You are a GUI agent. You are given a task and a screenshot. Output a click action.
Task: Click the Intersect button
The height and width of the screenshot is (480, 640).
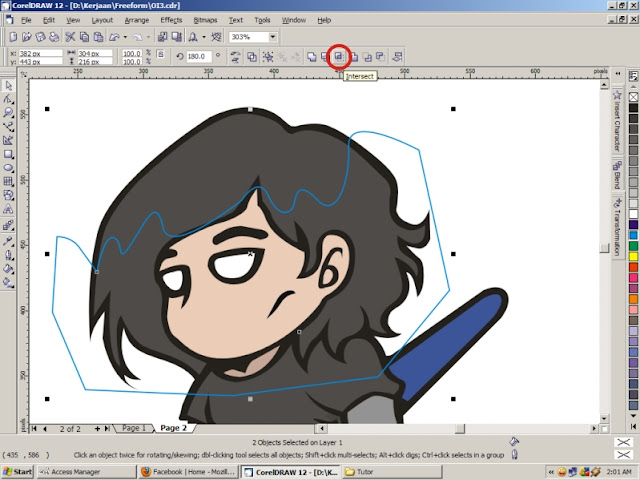[339, 56]
